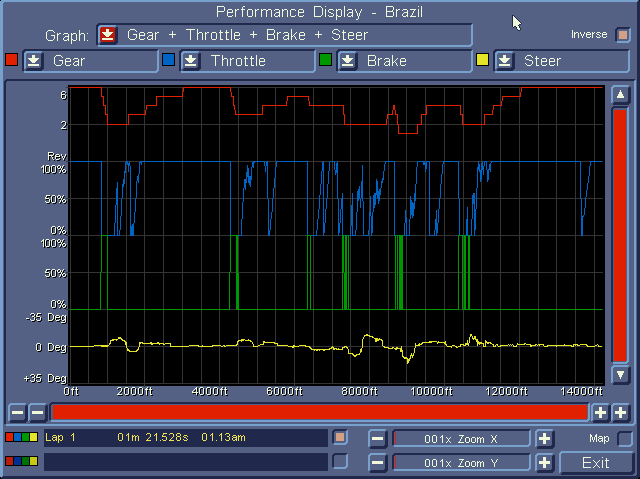Toggle the empty second lap row checkbox

click(x=340, y=461)
